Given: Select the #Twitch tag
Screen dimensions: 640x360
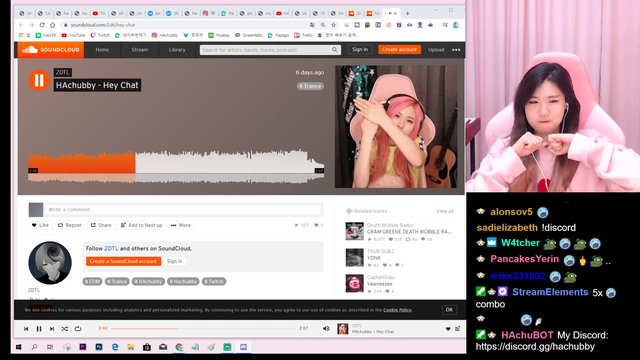Looking at the screenshot, I should click(x=214, y=281).
